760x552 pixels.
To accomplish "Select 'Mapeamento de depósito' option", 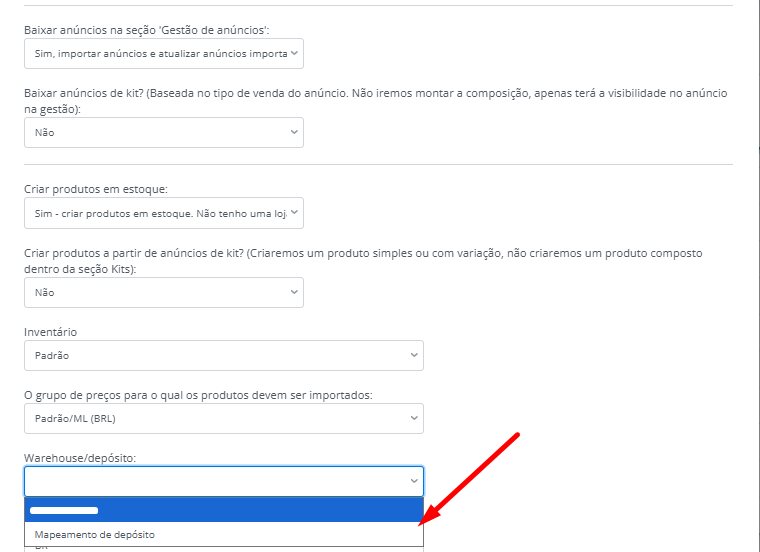I will 95,535.
